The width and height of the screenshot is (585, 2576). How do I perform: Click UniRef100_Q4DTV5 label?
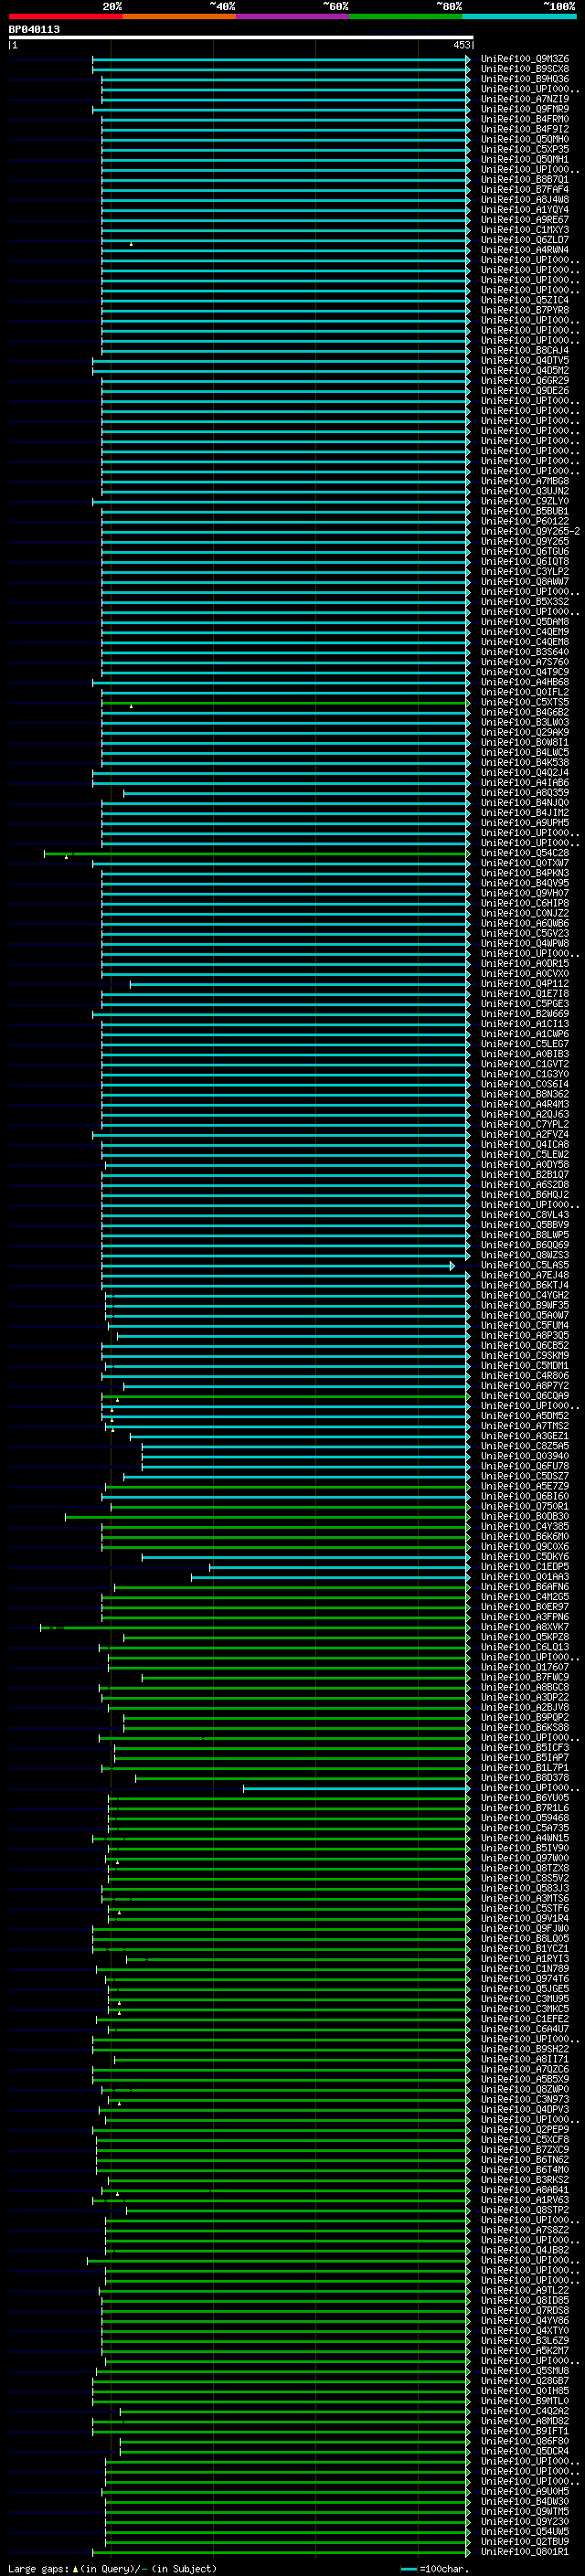tap(524, 361)
